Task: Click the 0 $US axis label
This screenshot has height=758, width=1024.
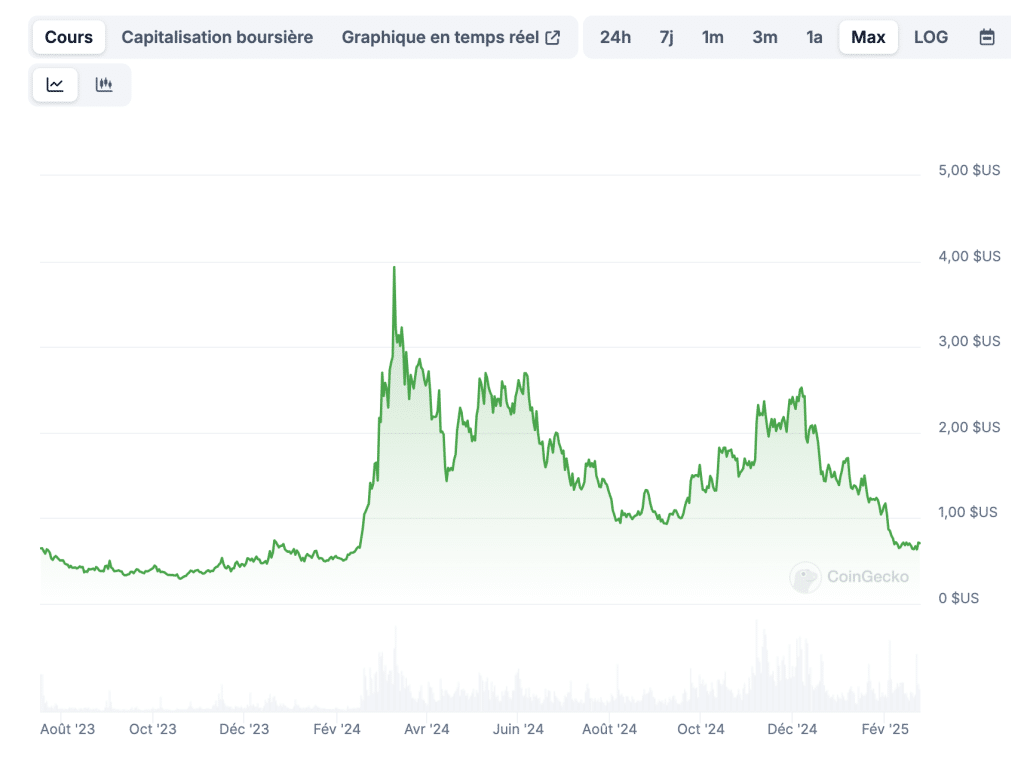Action: pos(959,598)
